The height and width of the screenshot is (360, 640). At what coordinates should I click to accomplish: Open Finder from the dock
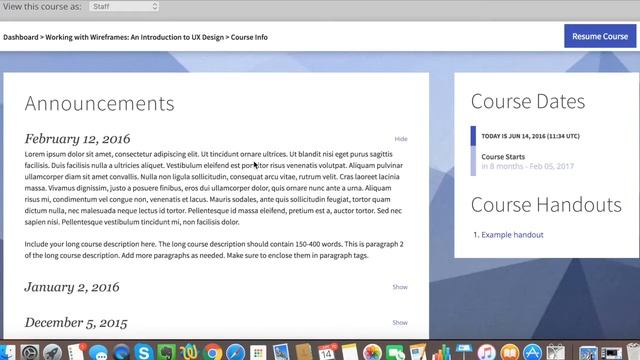7,353
